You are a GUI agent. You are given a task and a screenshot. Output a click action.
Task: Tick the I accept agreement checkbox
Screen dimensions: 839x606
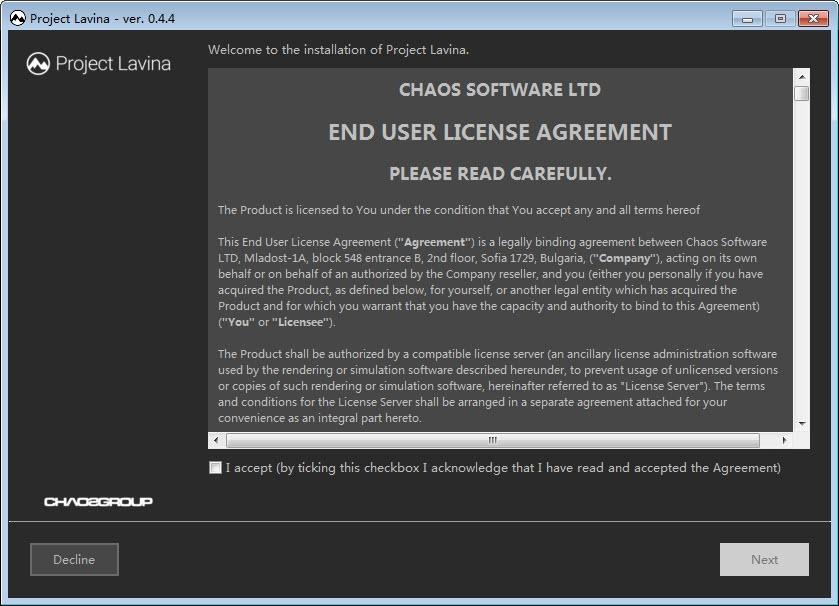tap(215, 468)
